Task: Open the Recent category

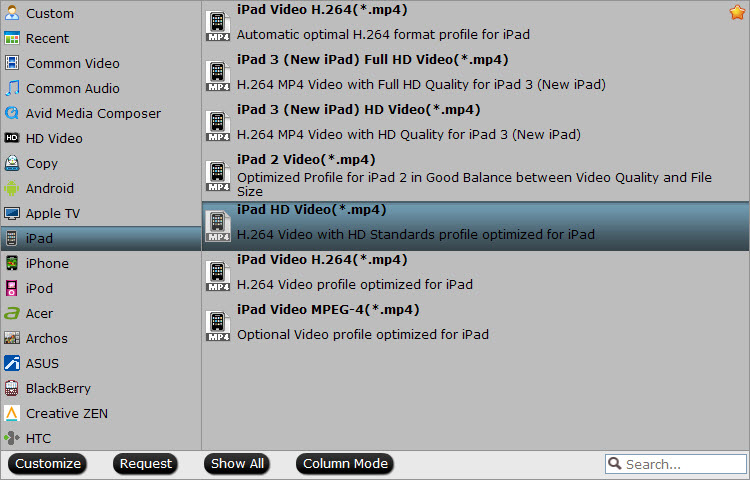Action: (101, 38)
